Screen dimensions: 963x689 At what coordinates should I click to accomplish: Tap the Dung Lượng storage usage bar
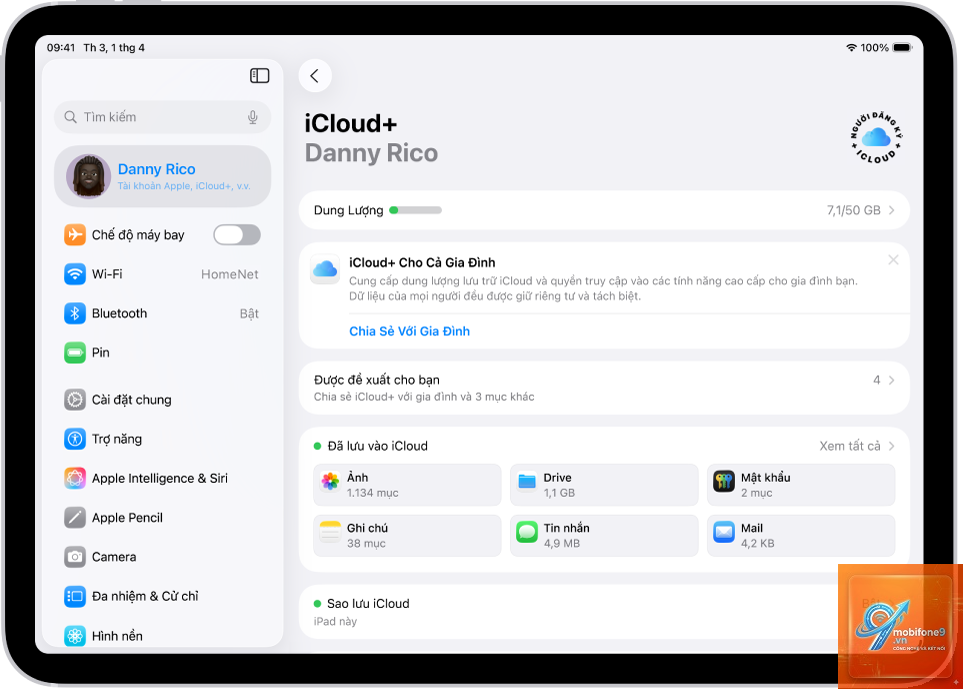coord(415,210)
